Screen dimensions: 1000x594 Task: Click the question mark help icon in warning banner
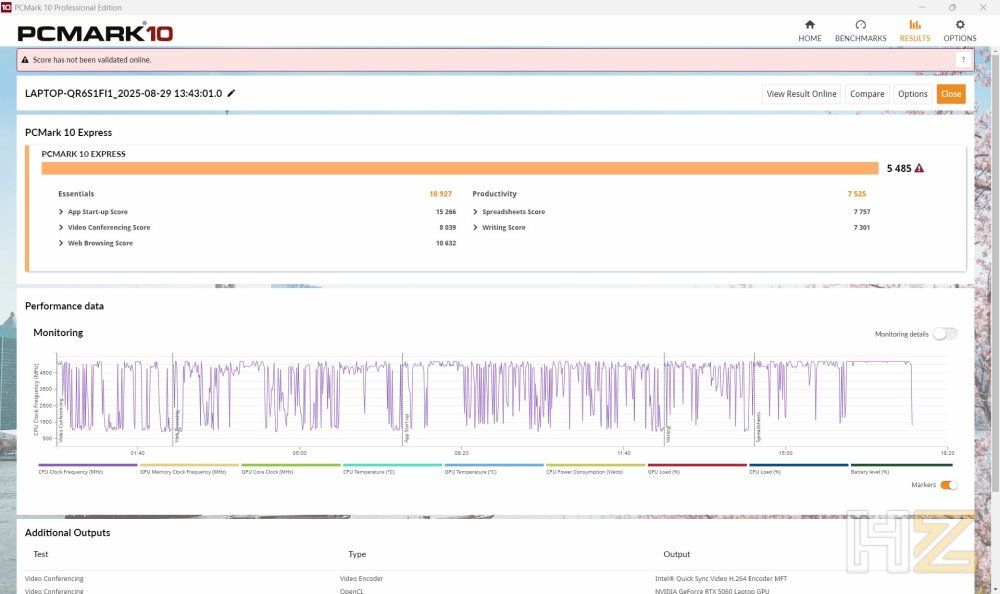[x=963, y=60]
